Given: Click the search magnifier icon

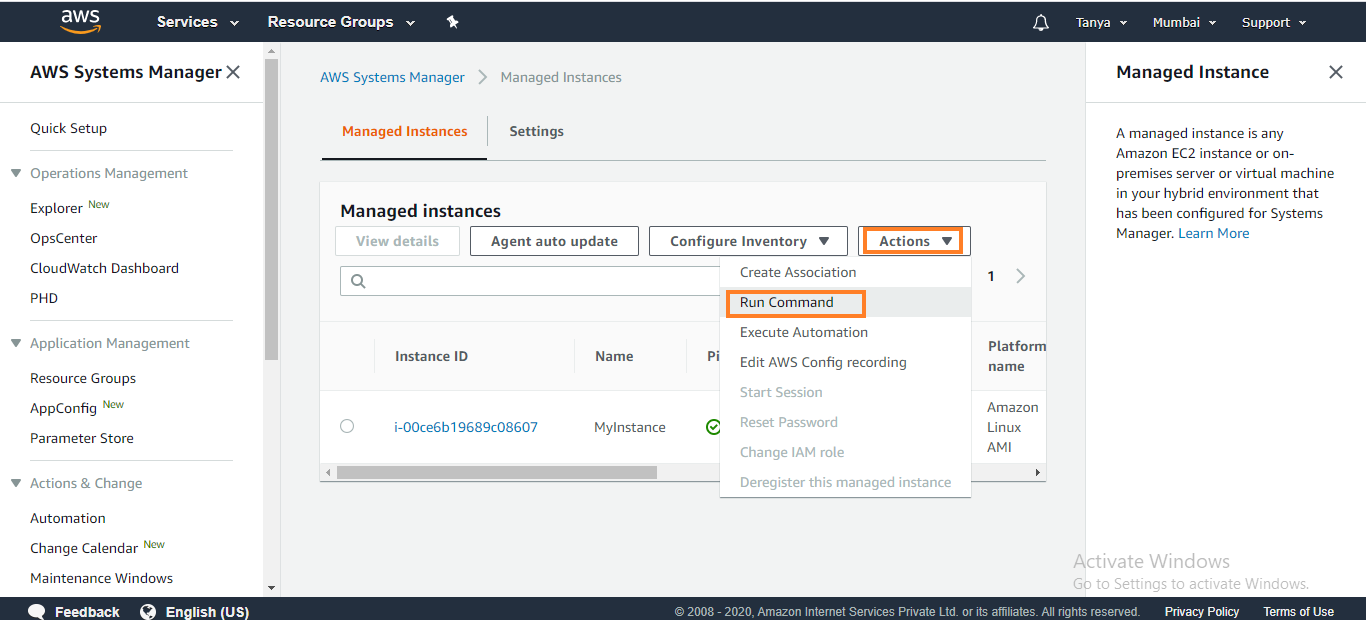Looking at the screenshot, I should pos(358,281).
